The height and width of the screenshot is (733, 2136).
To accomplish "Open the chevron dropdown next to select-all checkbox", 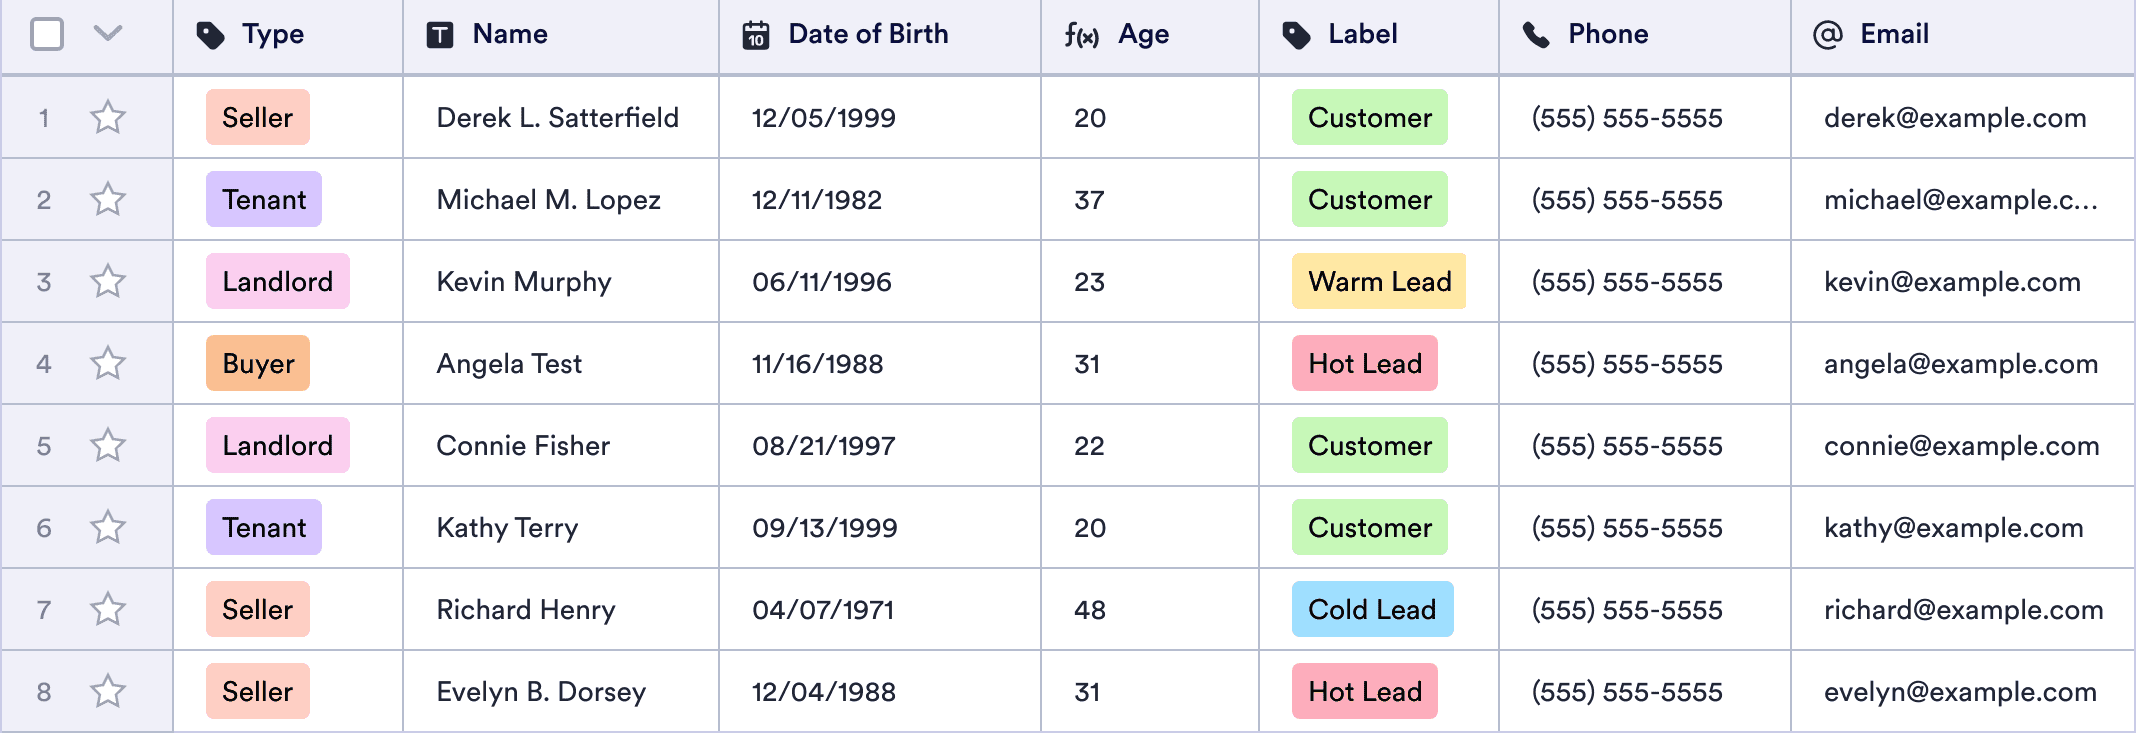I will coord(108,34).
